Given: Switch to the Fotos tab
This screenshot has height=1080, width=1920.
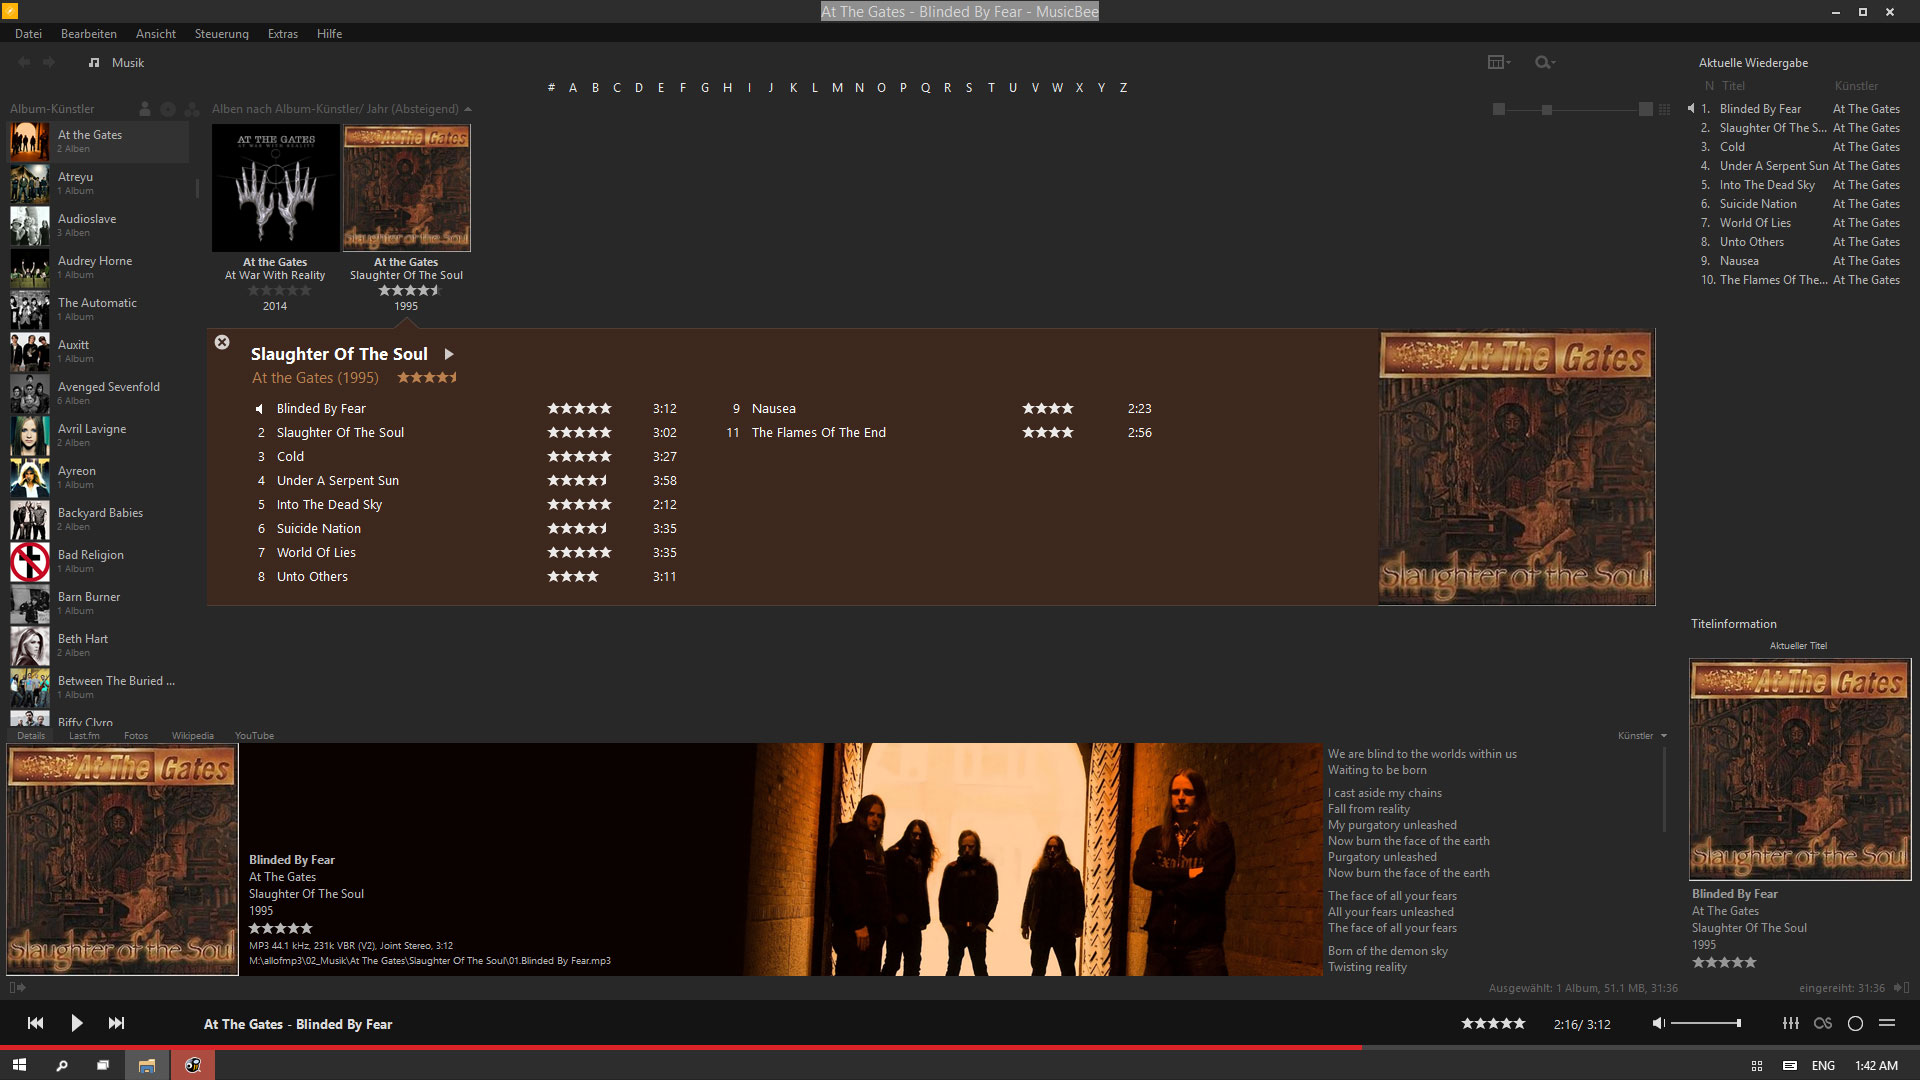Looking at the screenshot, I should 136,736.
